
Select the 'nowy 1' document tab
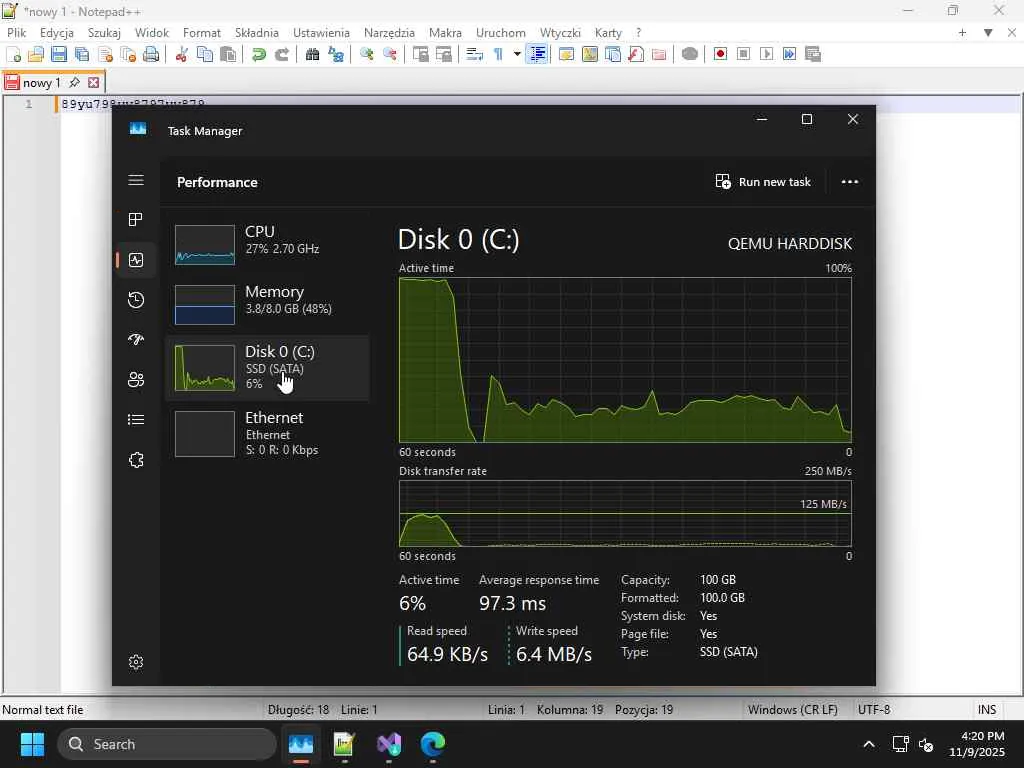tap(40, 83)
